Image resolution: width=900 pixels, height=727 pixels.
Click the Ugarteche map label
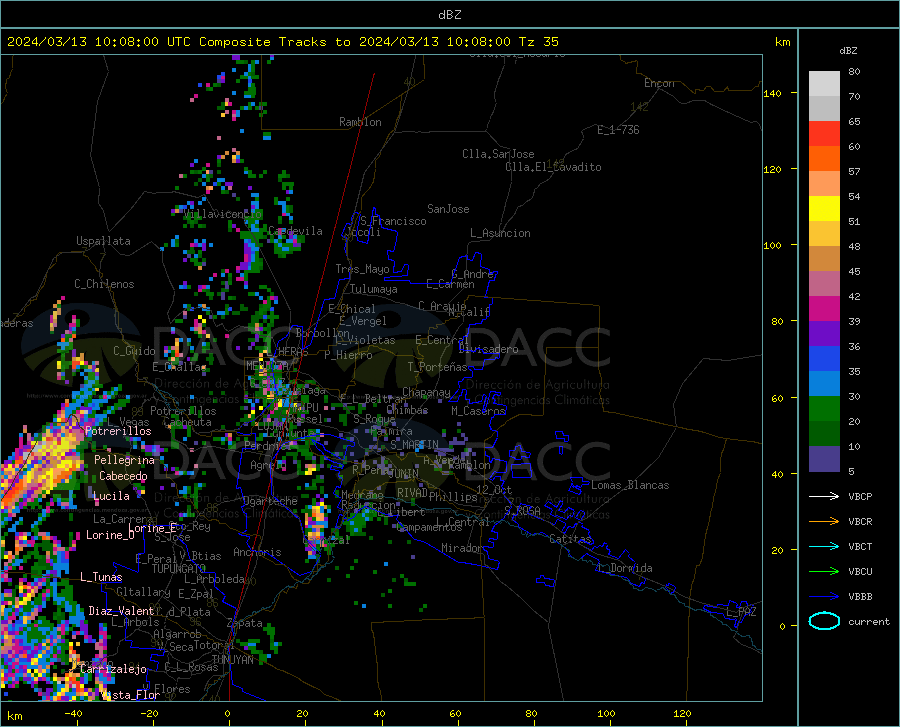coord(270,501)
